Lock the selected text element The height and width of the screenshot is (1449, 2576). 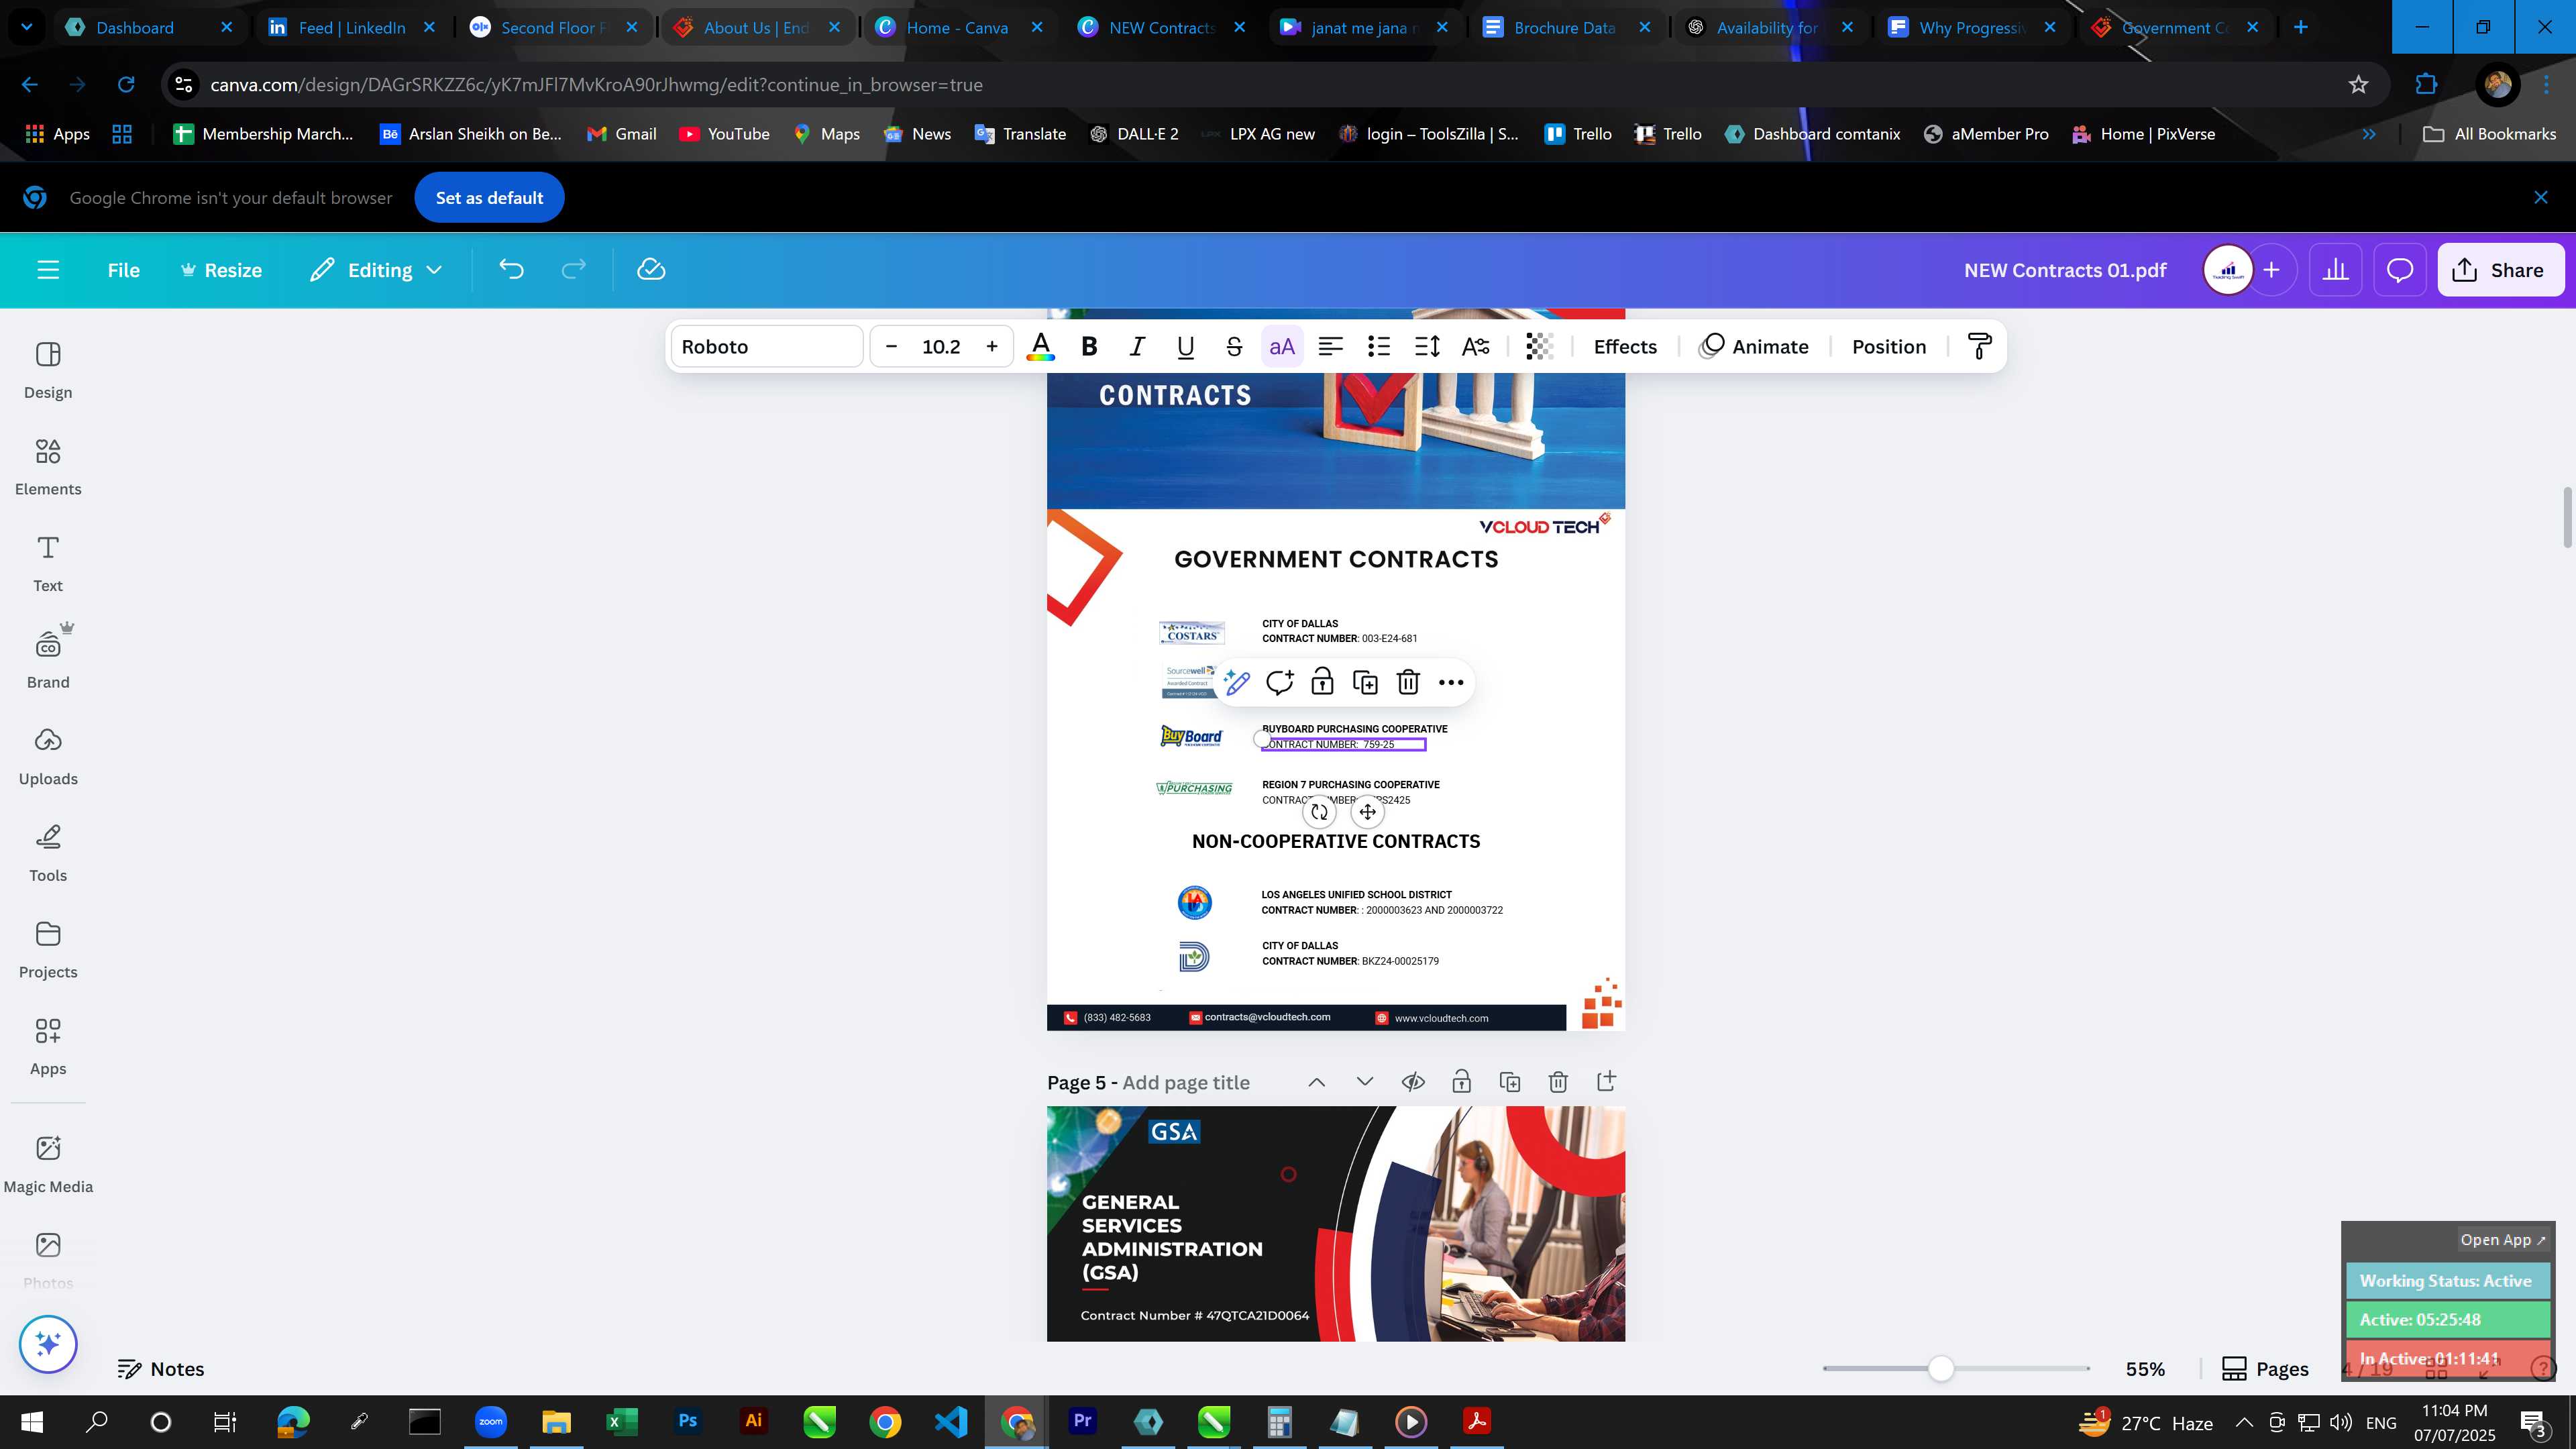pyautogui.click(x=1322, y=683)
